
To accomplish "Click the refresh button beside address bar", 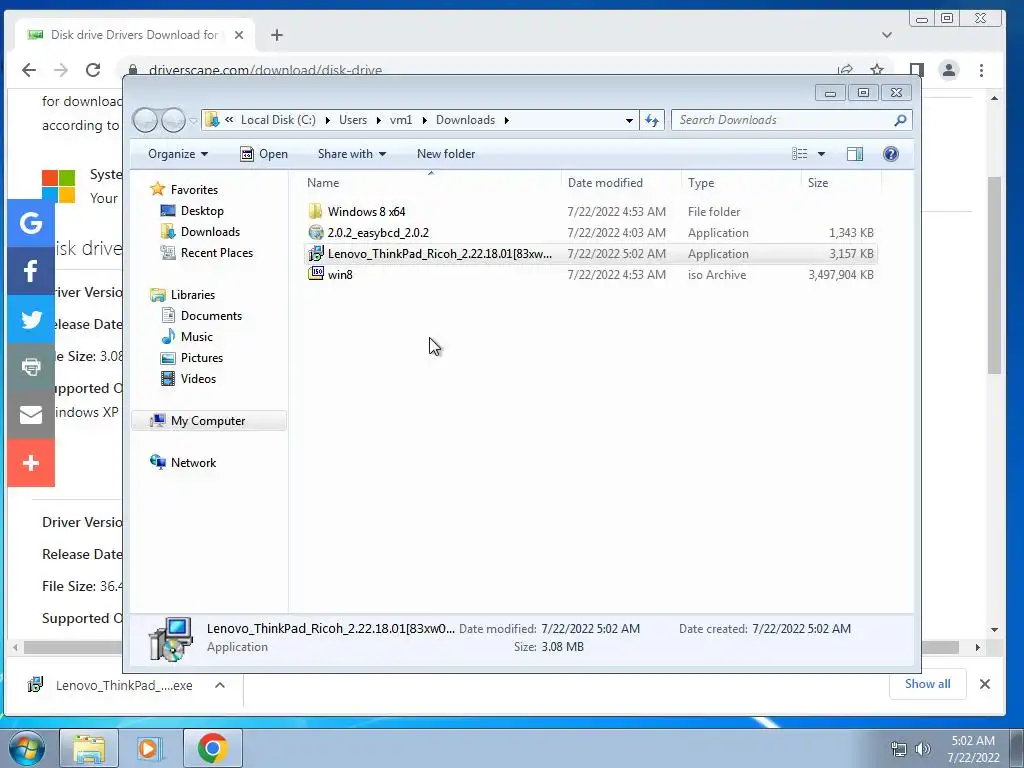I will pyautogui.click(x=652, y=120).
